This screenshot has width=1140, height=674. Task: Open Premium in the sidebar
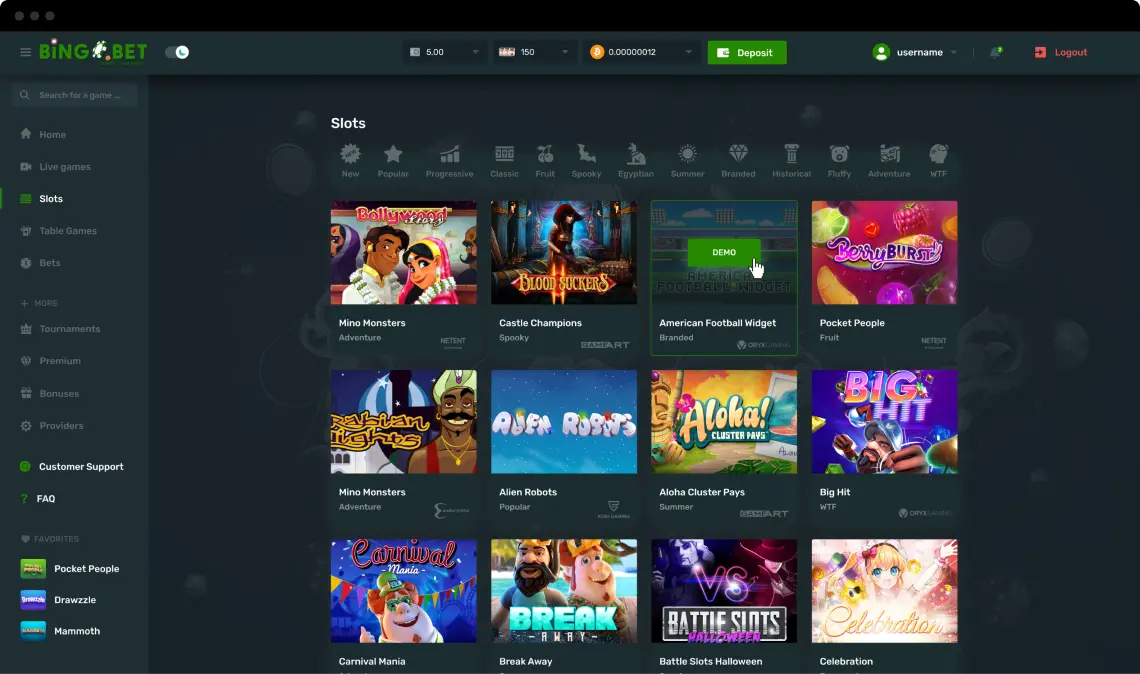[51, 361]
